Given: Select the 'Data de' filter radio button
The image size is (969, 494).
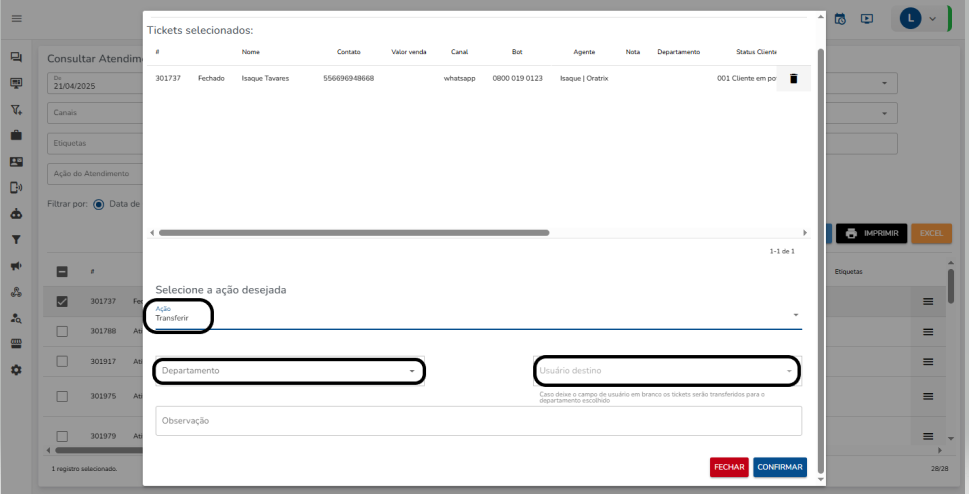Looking at the screenshot, I should (99, 204).
